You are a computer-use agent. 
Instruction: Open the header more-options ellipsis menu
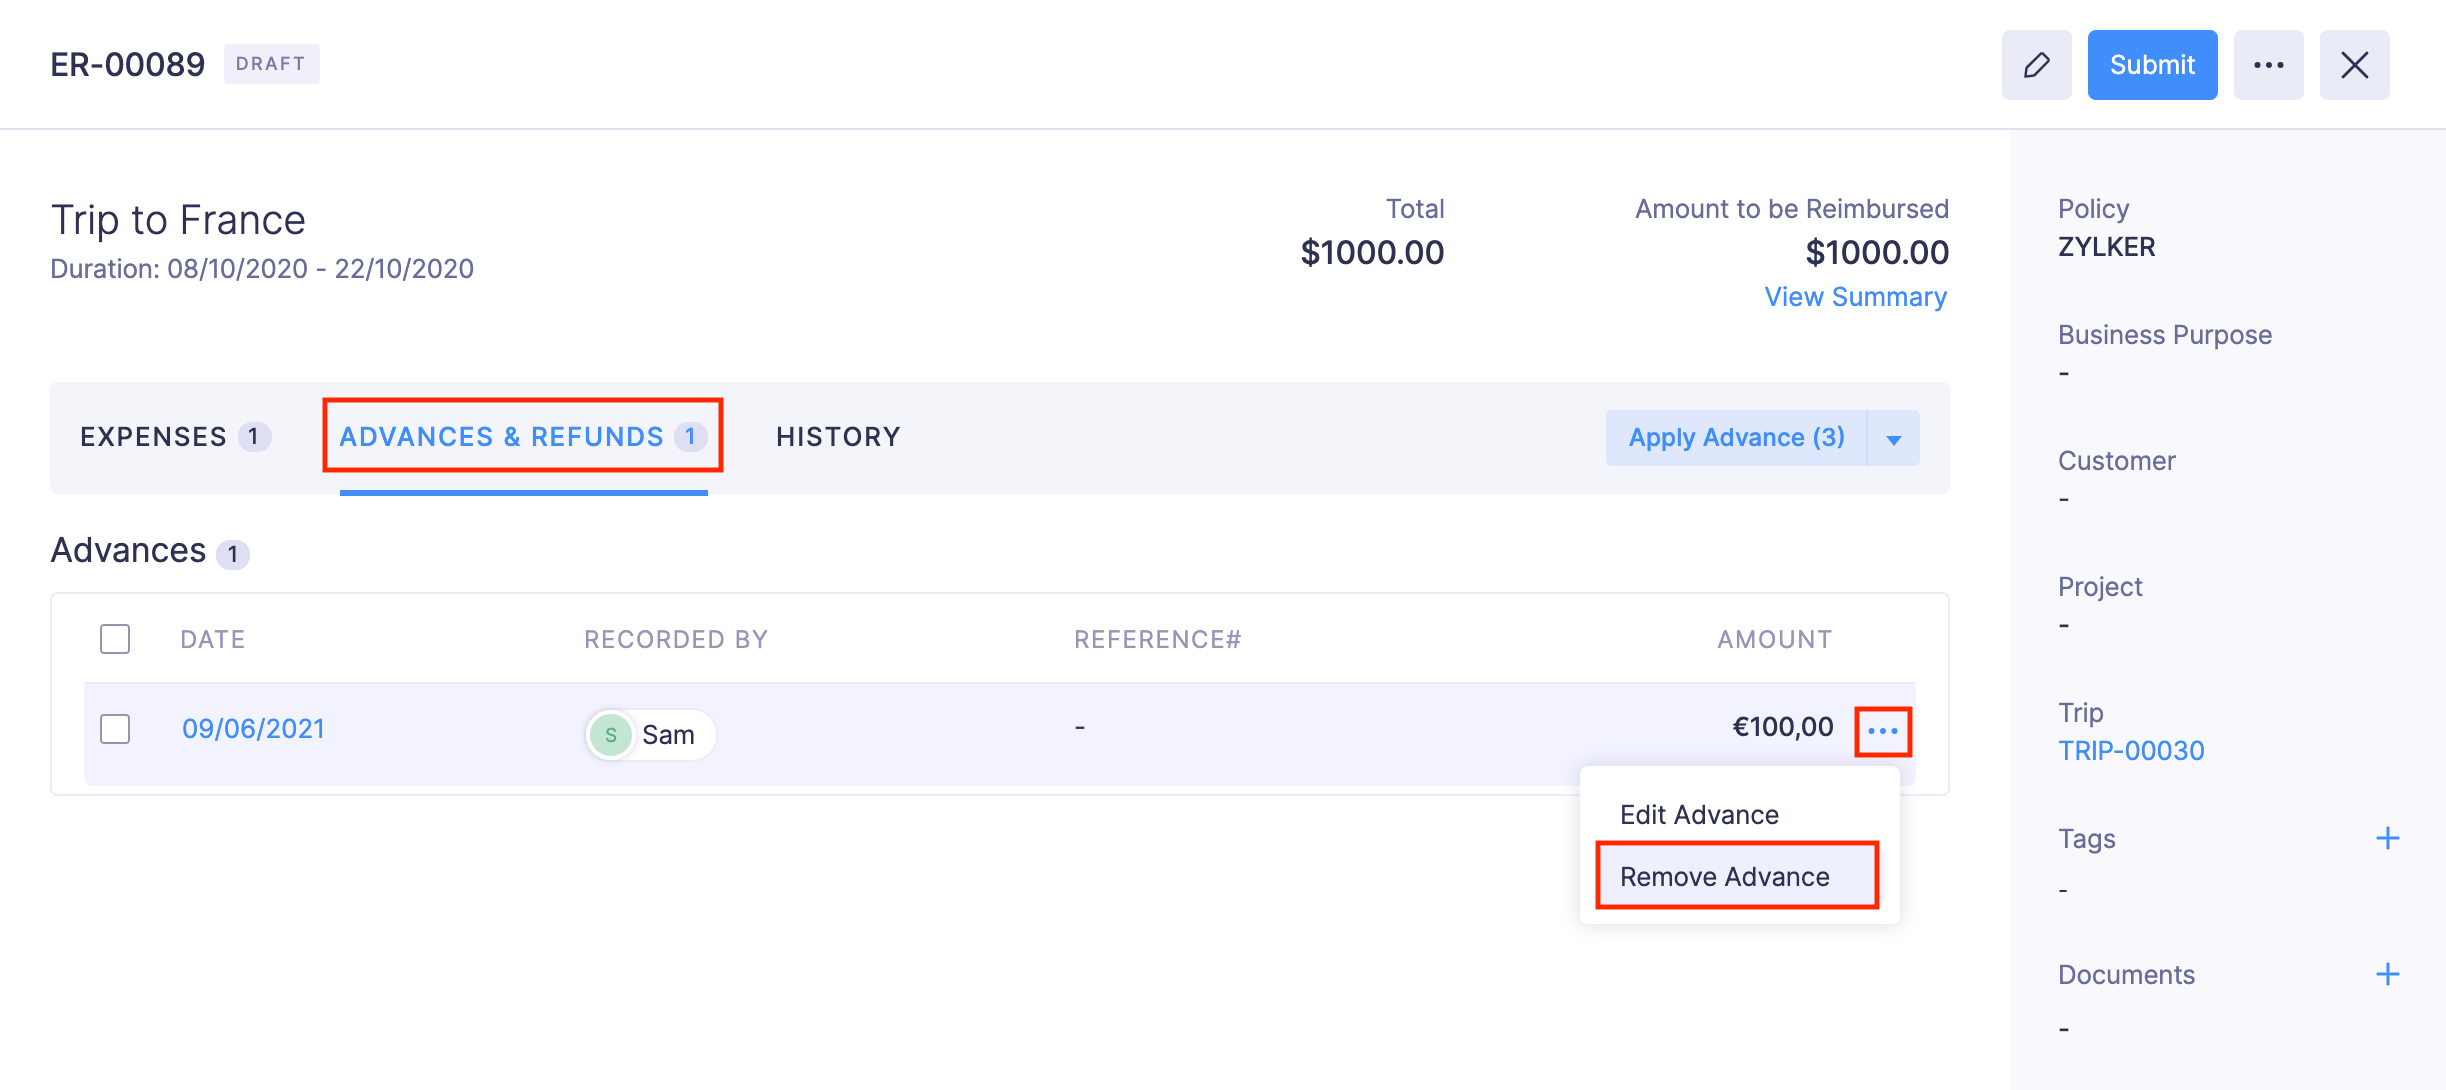pos(2268,65)
